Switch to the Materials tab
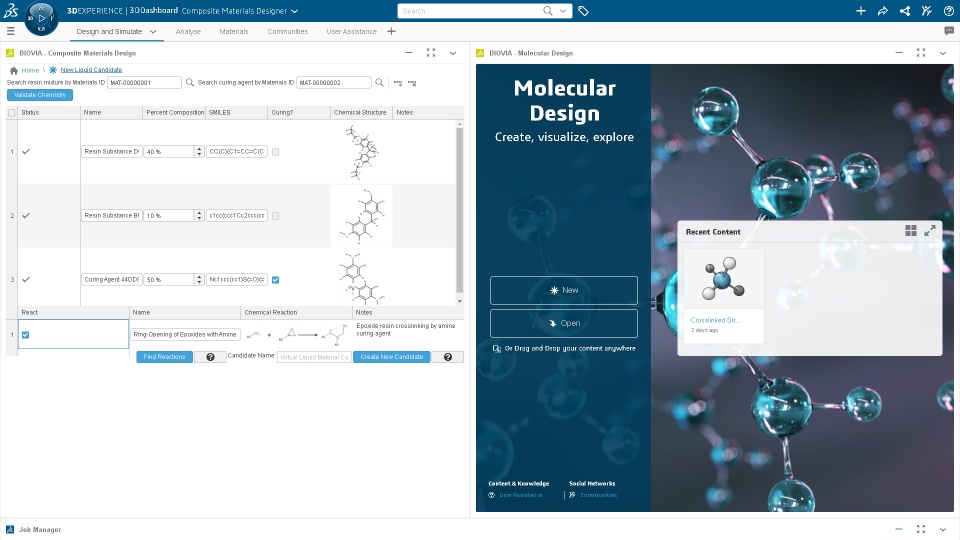 (234, 31)
